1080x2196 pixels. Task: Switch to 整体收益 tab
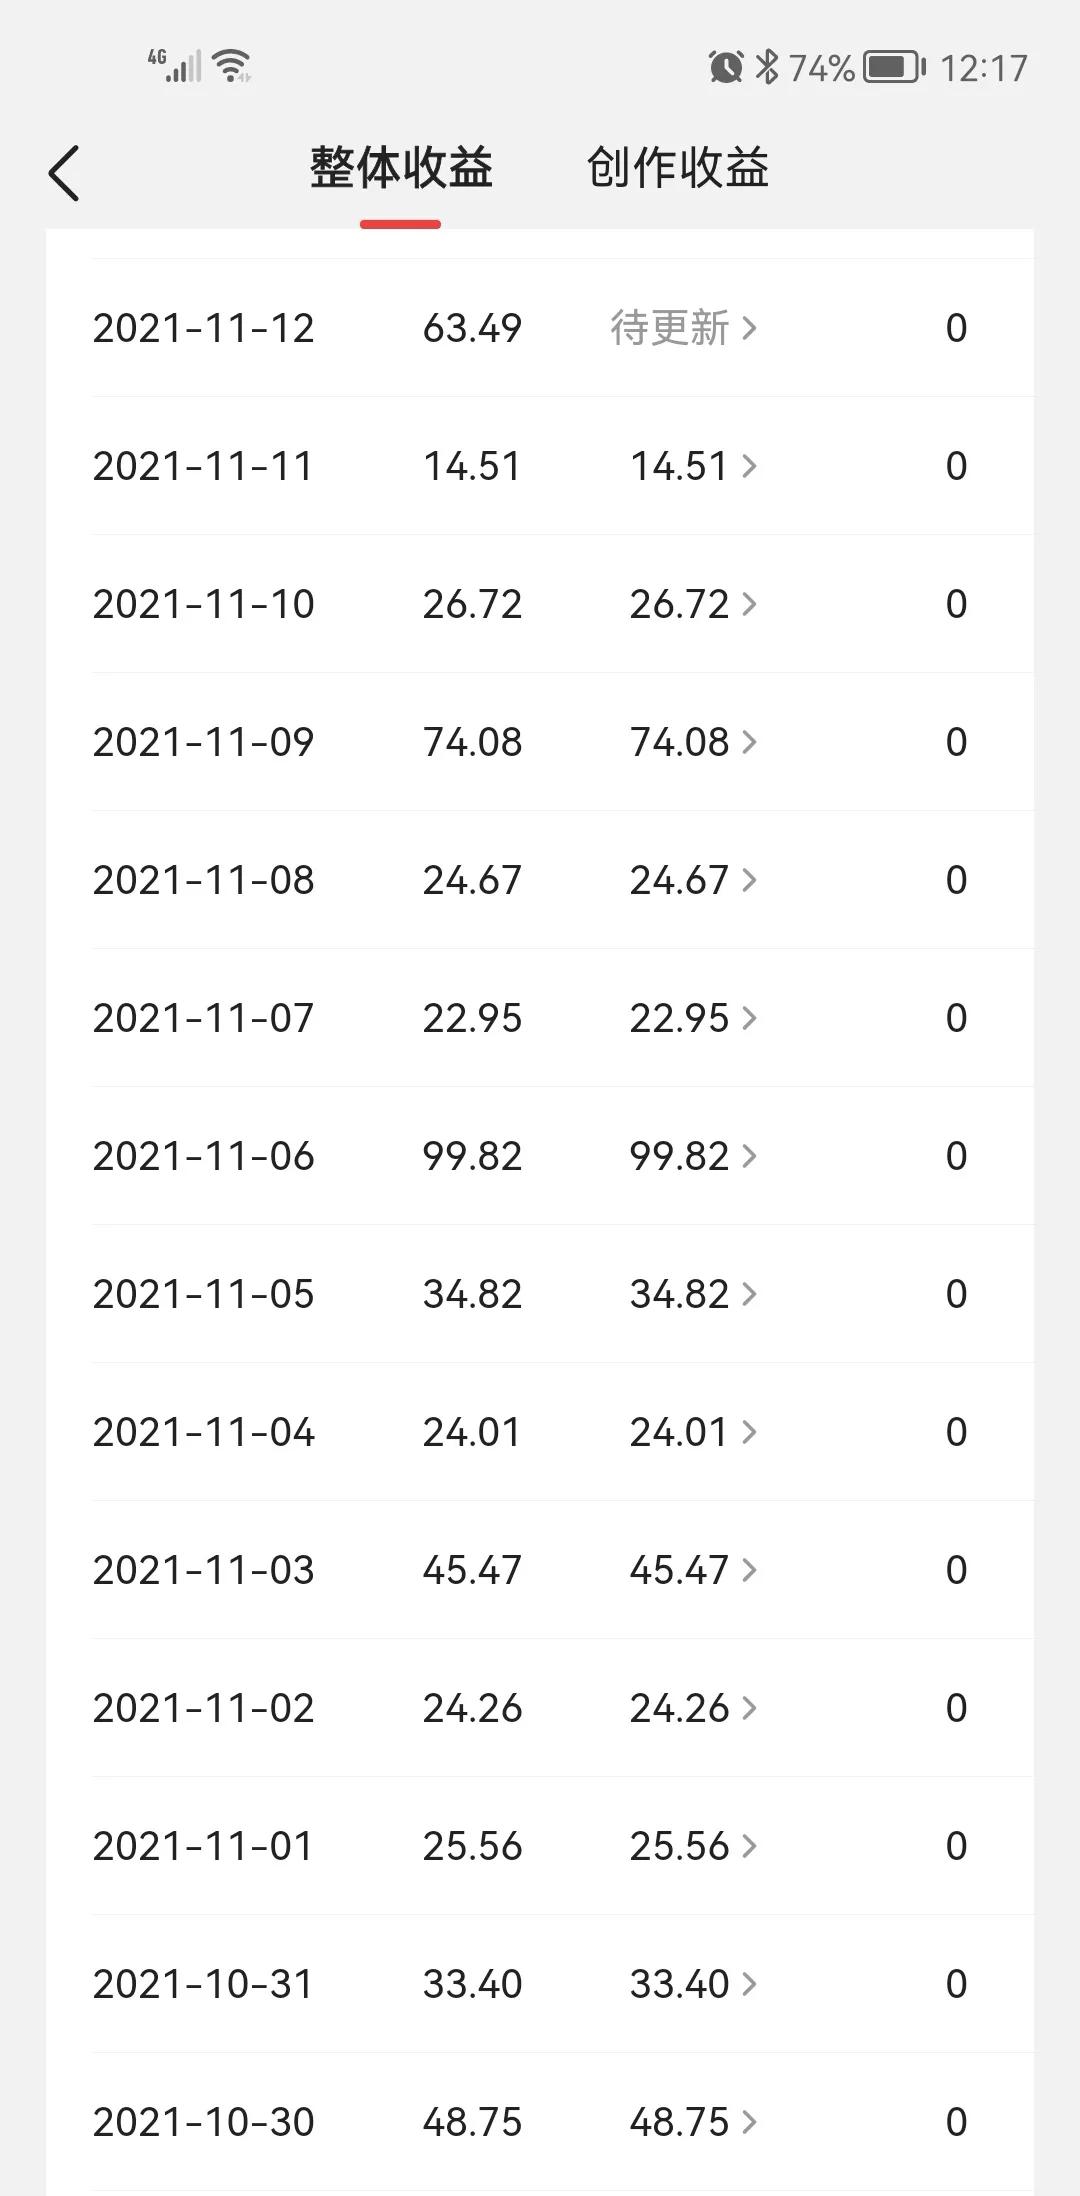coord(401,168)
